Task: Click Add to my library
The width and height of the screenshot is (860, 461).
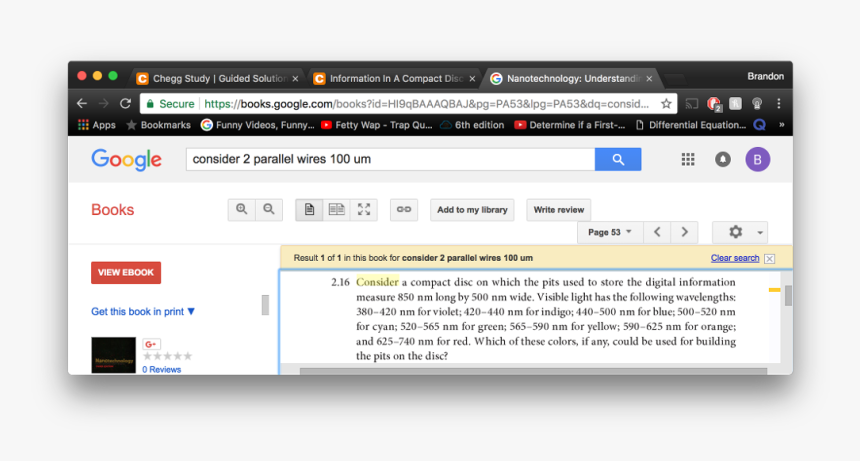Action: (x=472, y=210)
